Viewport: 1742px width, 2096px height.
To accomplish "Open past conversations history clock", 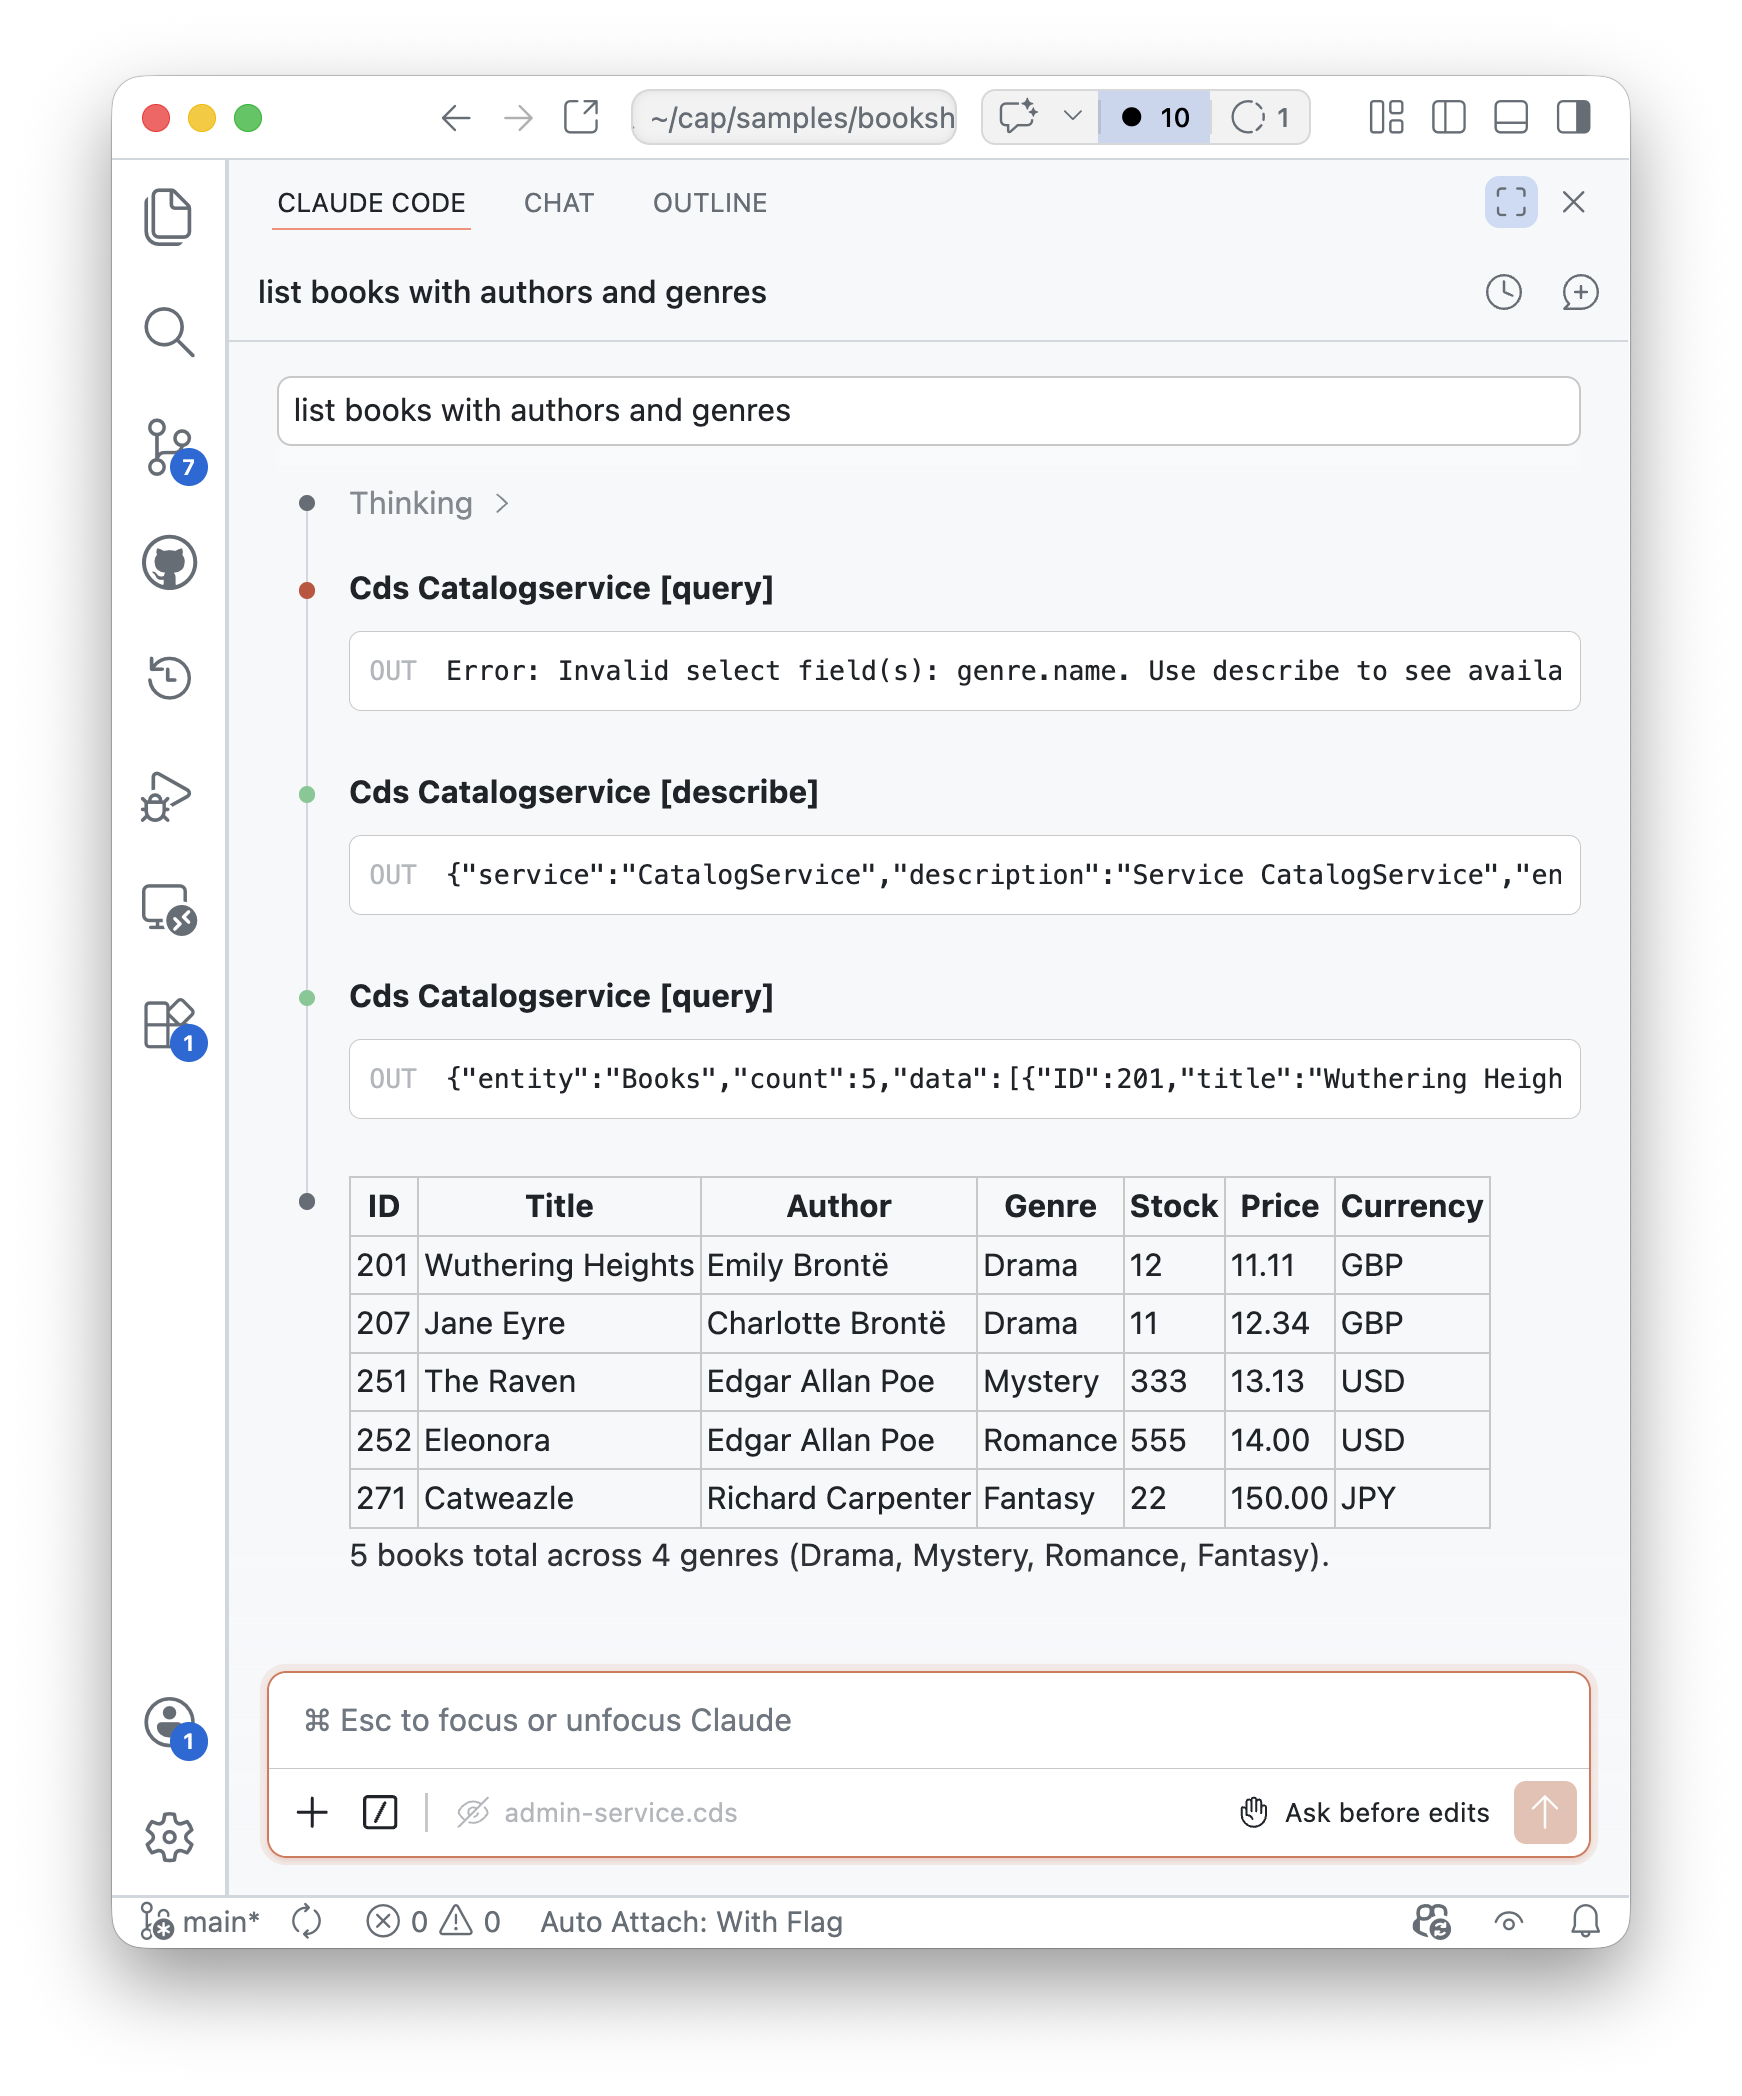I will click(1503, 292).
